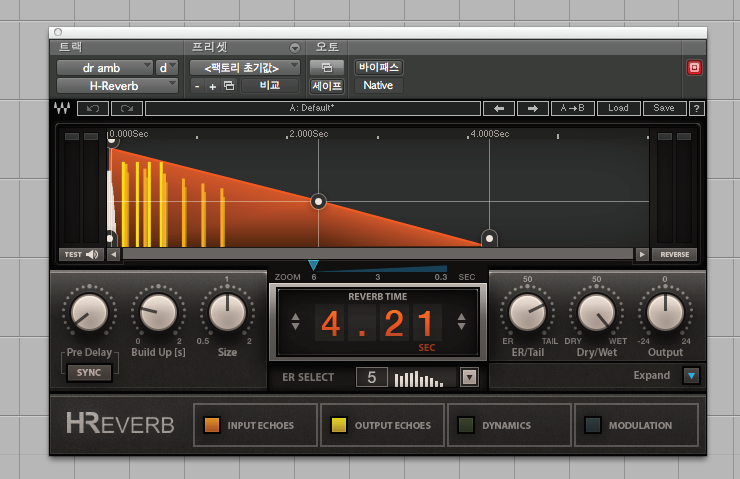The height and width of the screenshot is (479, 740).
Task: Click the ER/Tail knob
Action: [x=528, y=312]
